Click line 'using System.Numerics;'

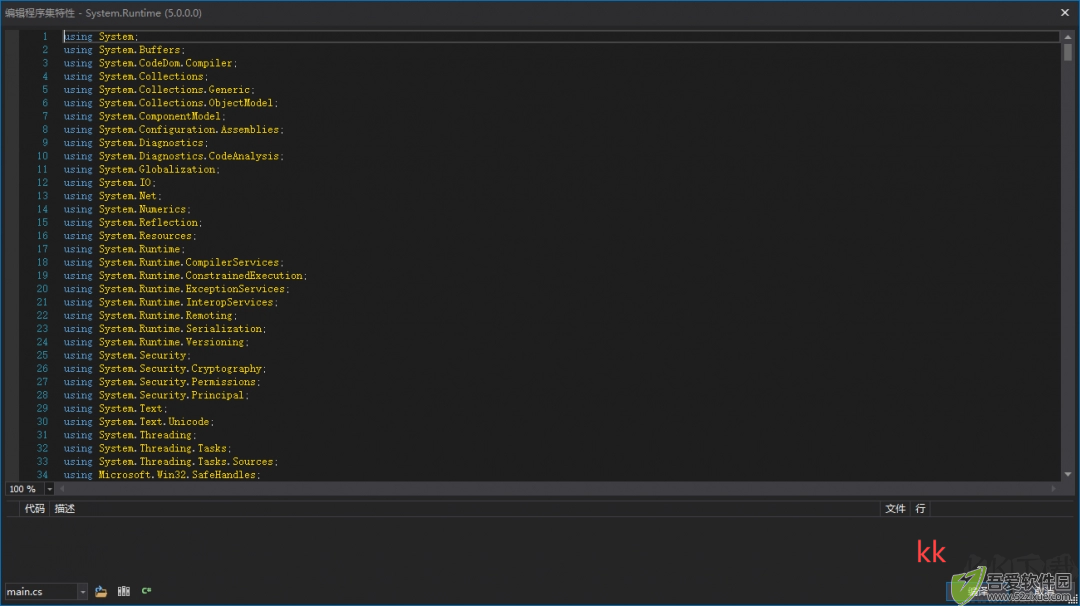tap(127, 209)
